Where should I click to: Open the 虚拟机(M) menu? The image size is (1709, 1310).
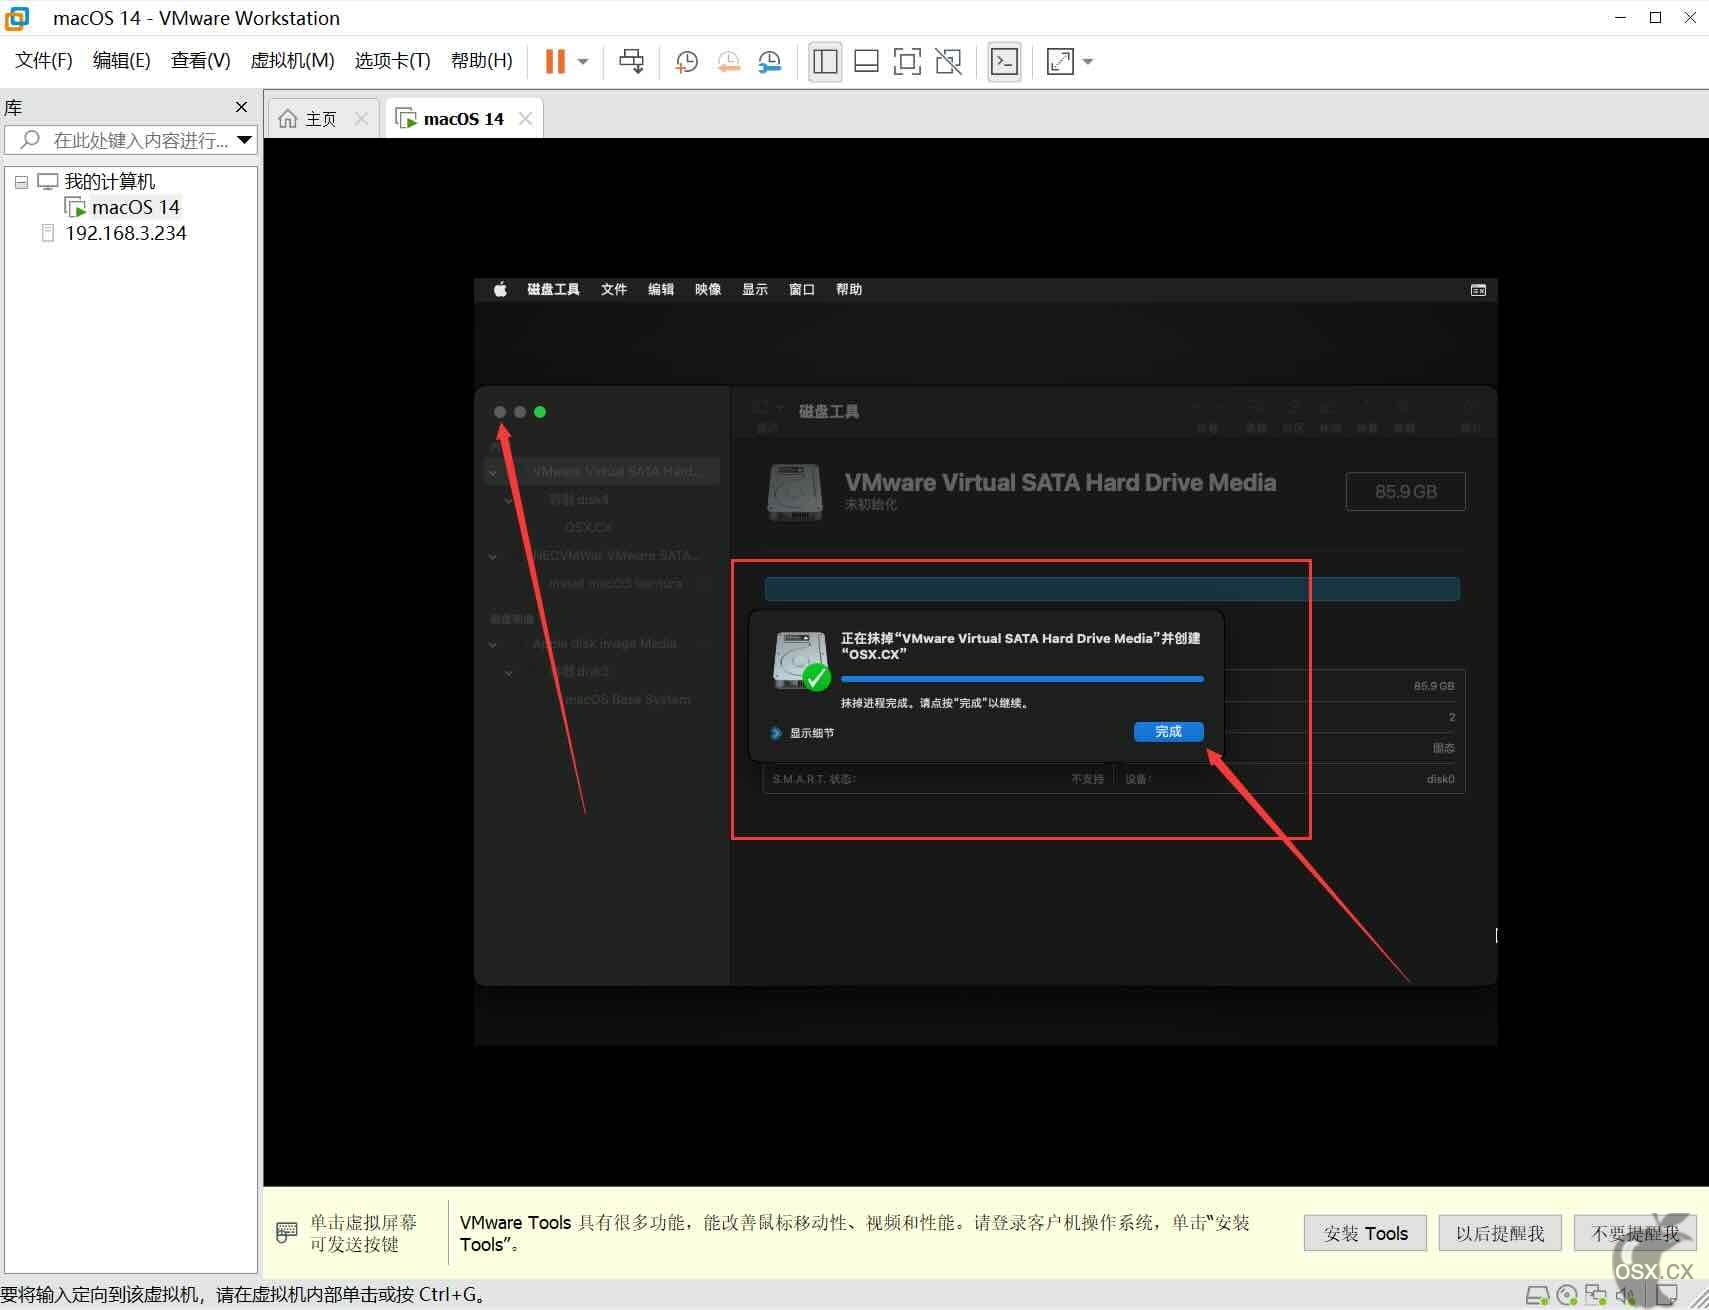point(292,61)
